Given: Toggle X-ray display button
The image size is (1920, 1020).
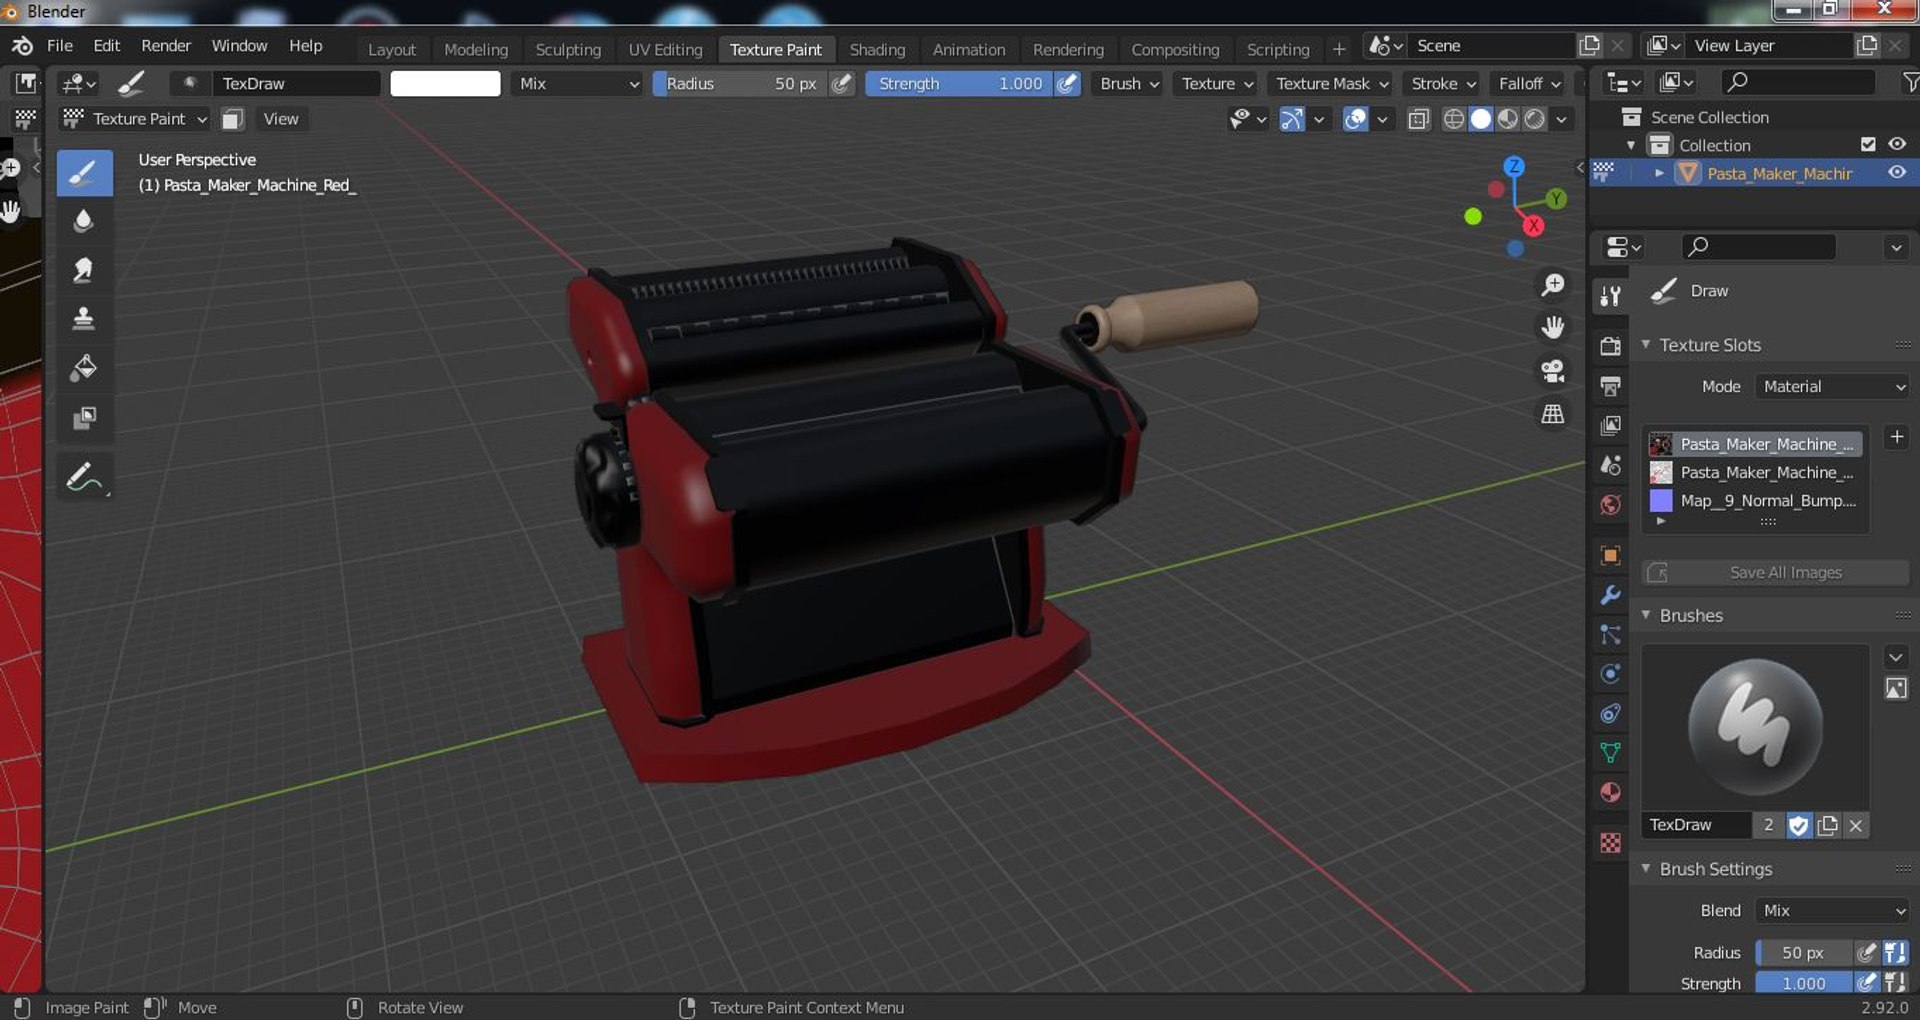Looking at the screenshot, I should (x=1418, y=119).
